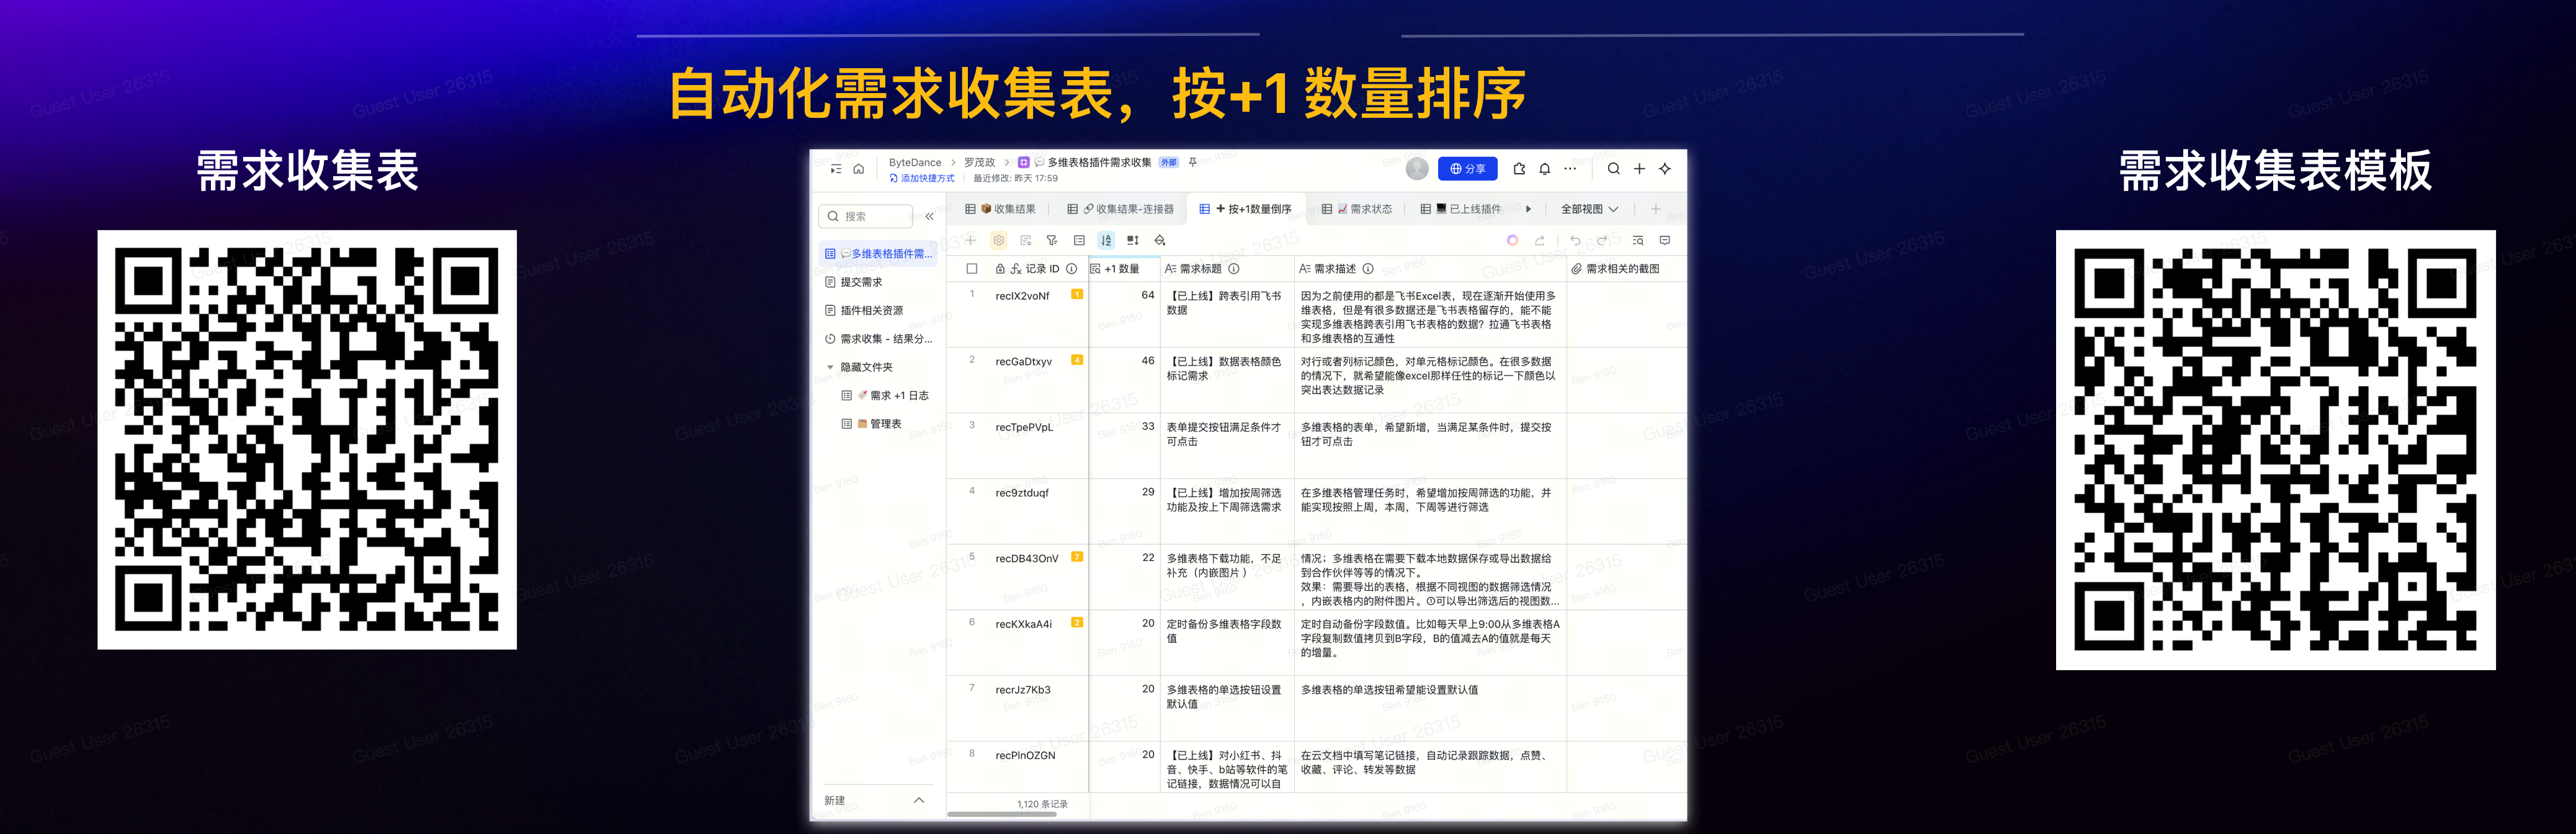Open the more options ellipsis menu
2576x834 pixels.
pos(1570,169)
